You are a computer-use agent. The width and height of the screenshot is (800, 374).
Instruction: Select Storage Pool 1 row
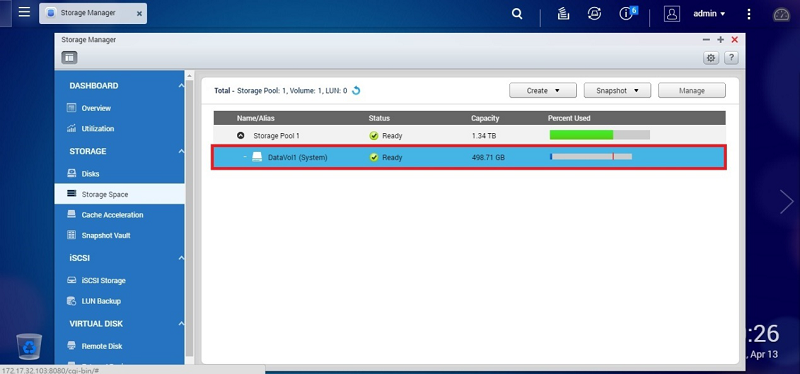point(469,136)
